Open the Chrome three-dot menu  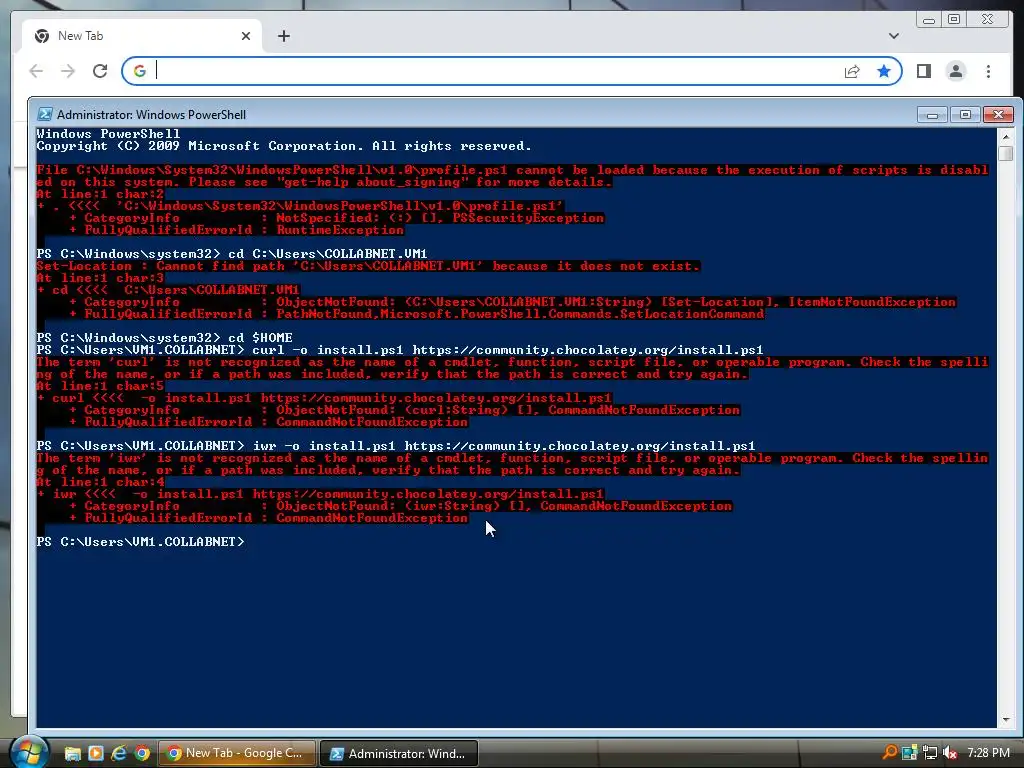point(988,71)
